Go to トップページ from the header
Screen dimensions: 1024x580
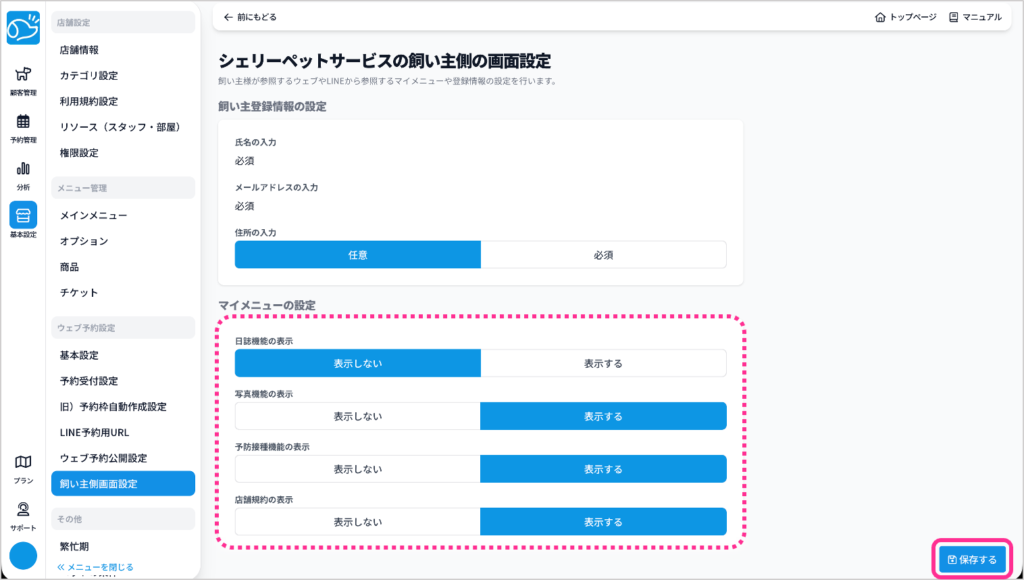pyautogui.click(x=905, y=17)
